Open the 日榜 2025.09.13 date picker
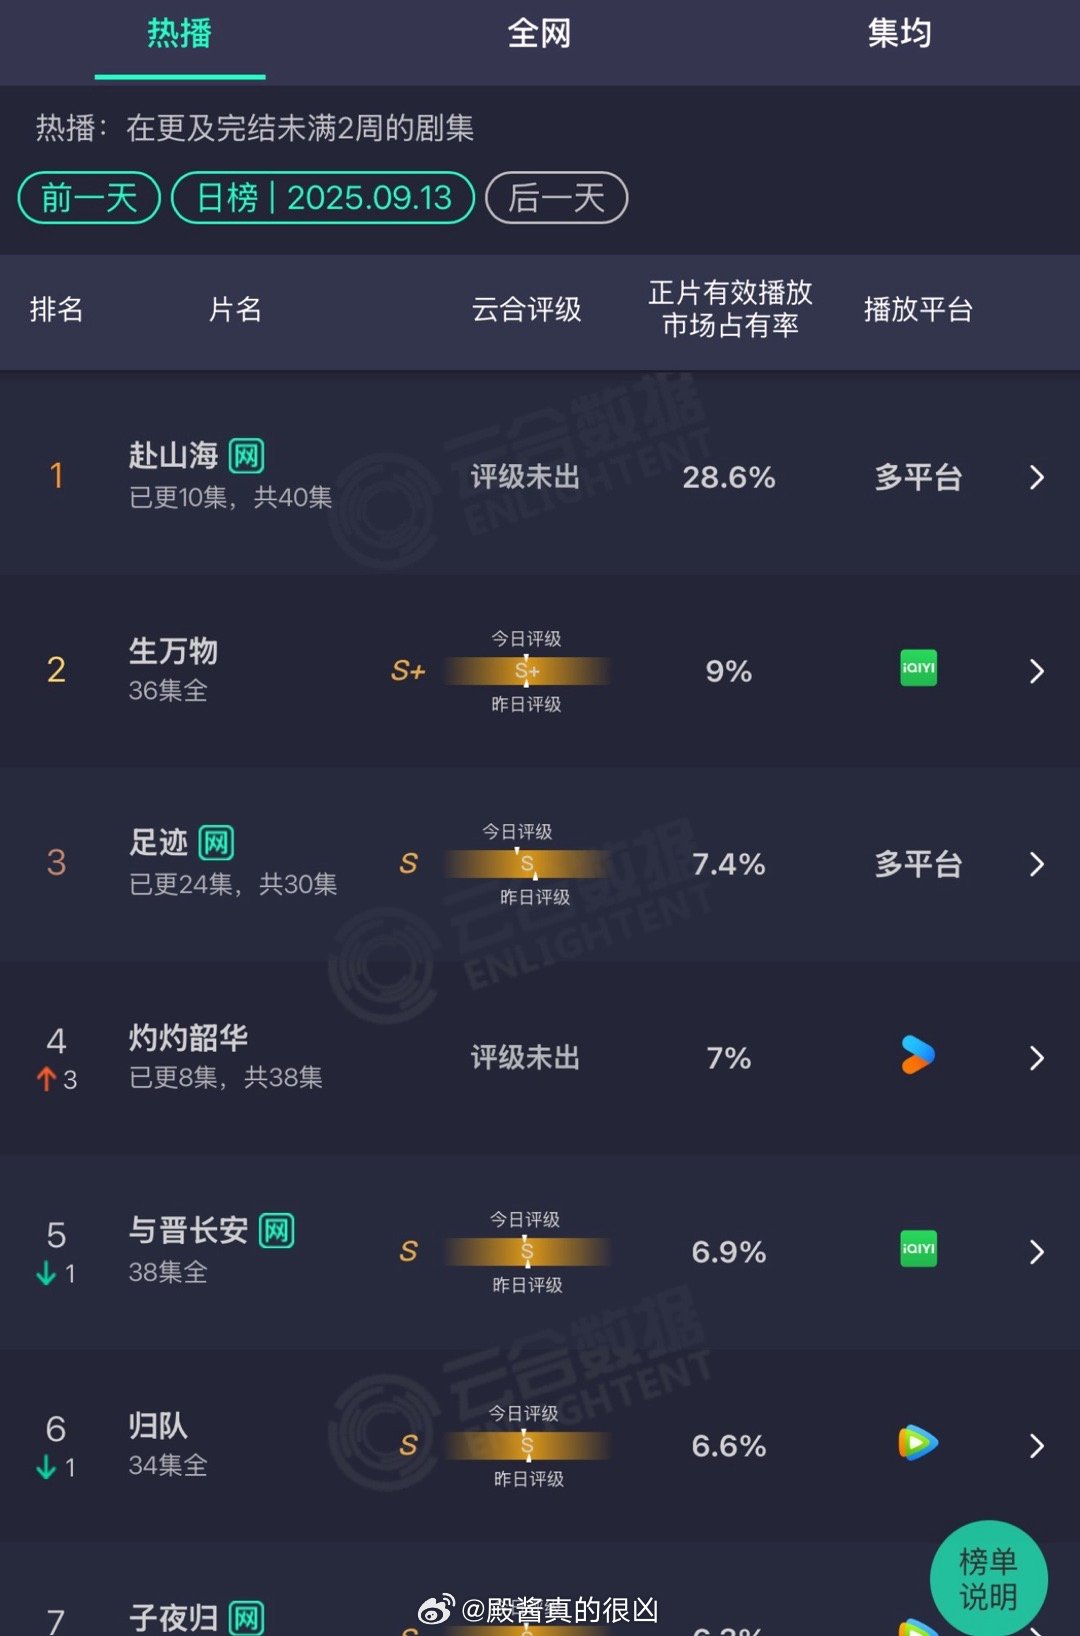Viewport: 1080px width, 1636px height. pyautogui.click(x=323, y=198)
